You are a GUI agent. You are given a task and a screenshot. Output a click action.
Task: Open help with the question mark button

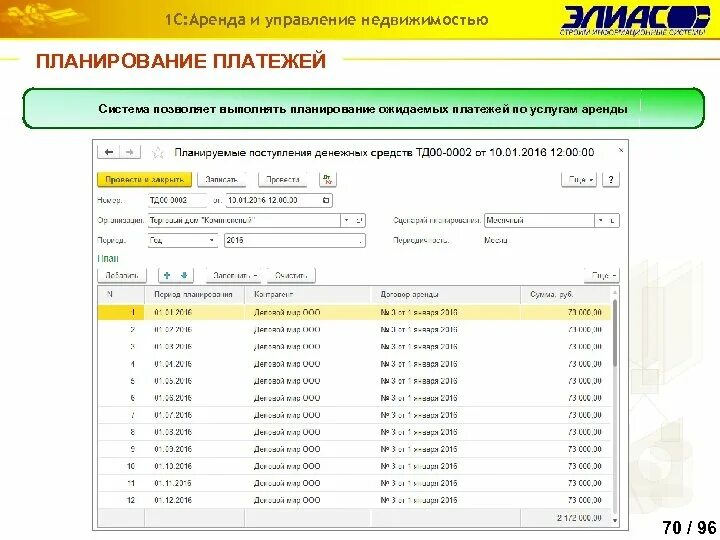point(611,180)
